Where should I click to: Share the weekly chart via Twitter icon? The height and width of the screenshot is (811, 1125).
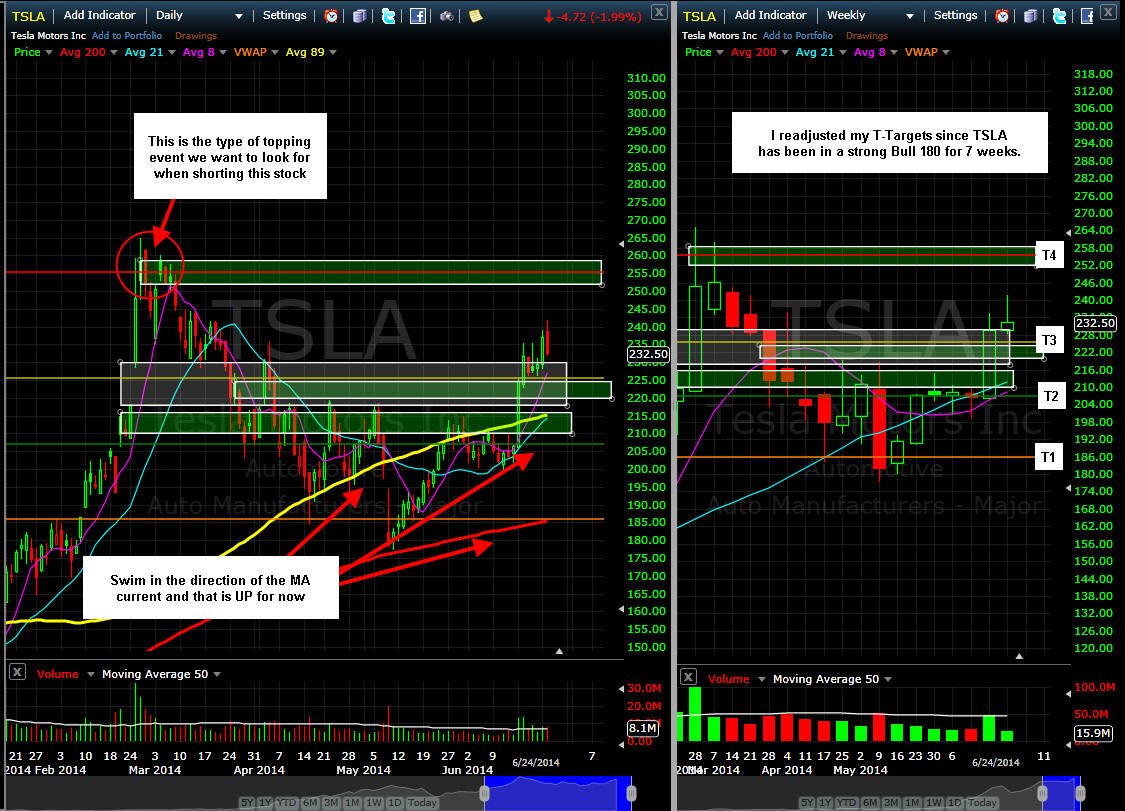pyautogui.click(x=1059, y=16)
